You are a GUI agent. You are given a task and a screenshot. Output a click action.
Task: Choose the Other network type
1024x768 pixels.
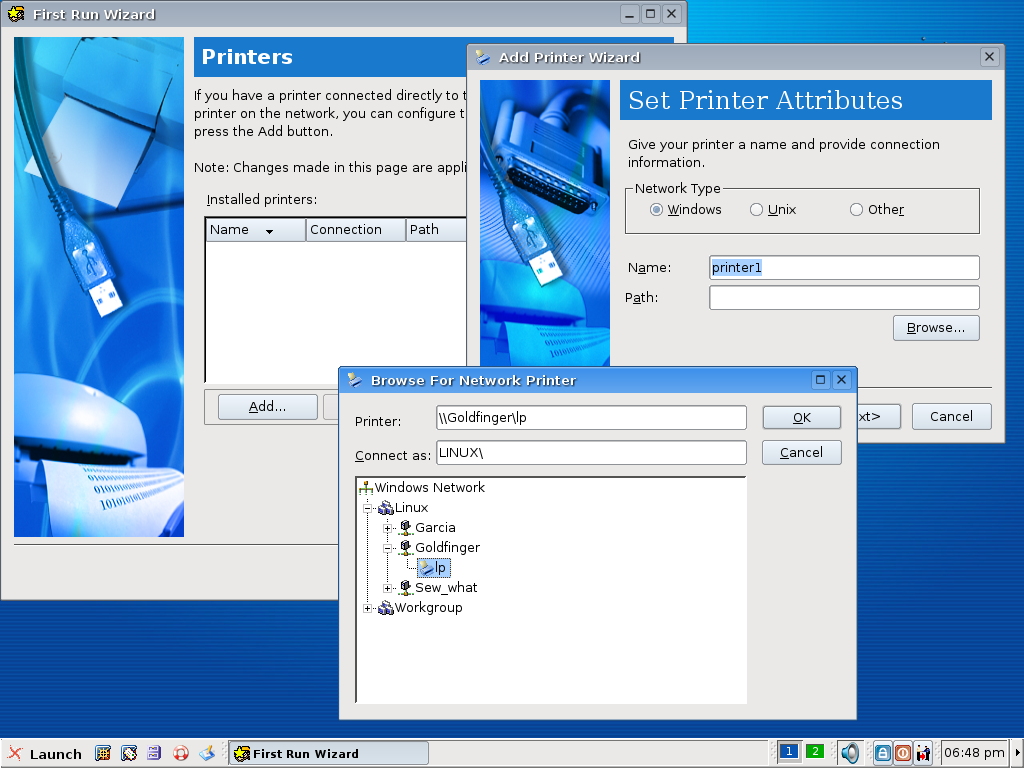tap(856, 210)
